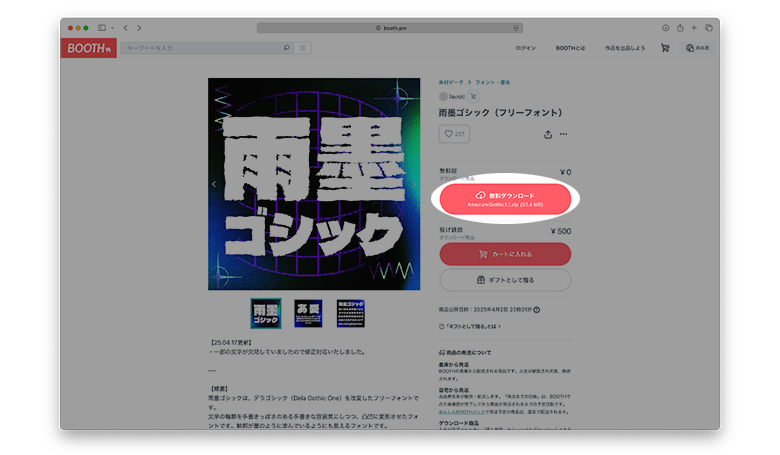Click the booth.pm address bar
The width and height of the screenshot is (780, 455).
pyautogui.click(x=390, y=28)
